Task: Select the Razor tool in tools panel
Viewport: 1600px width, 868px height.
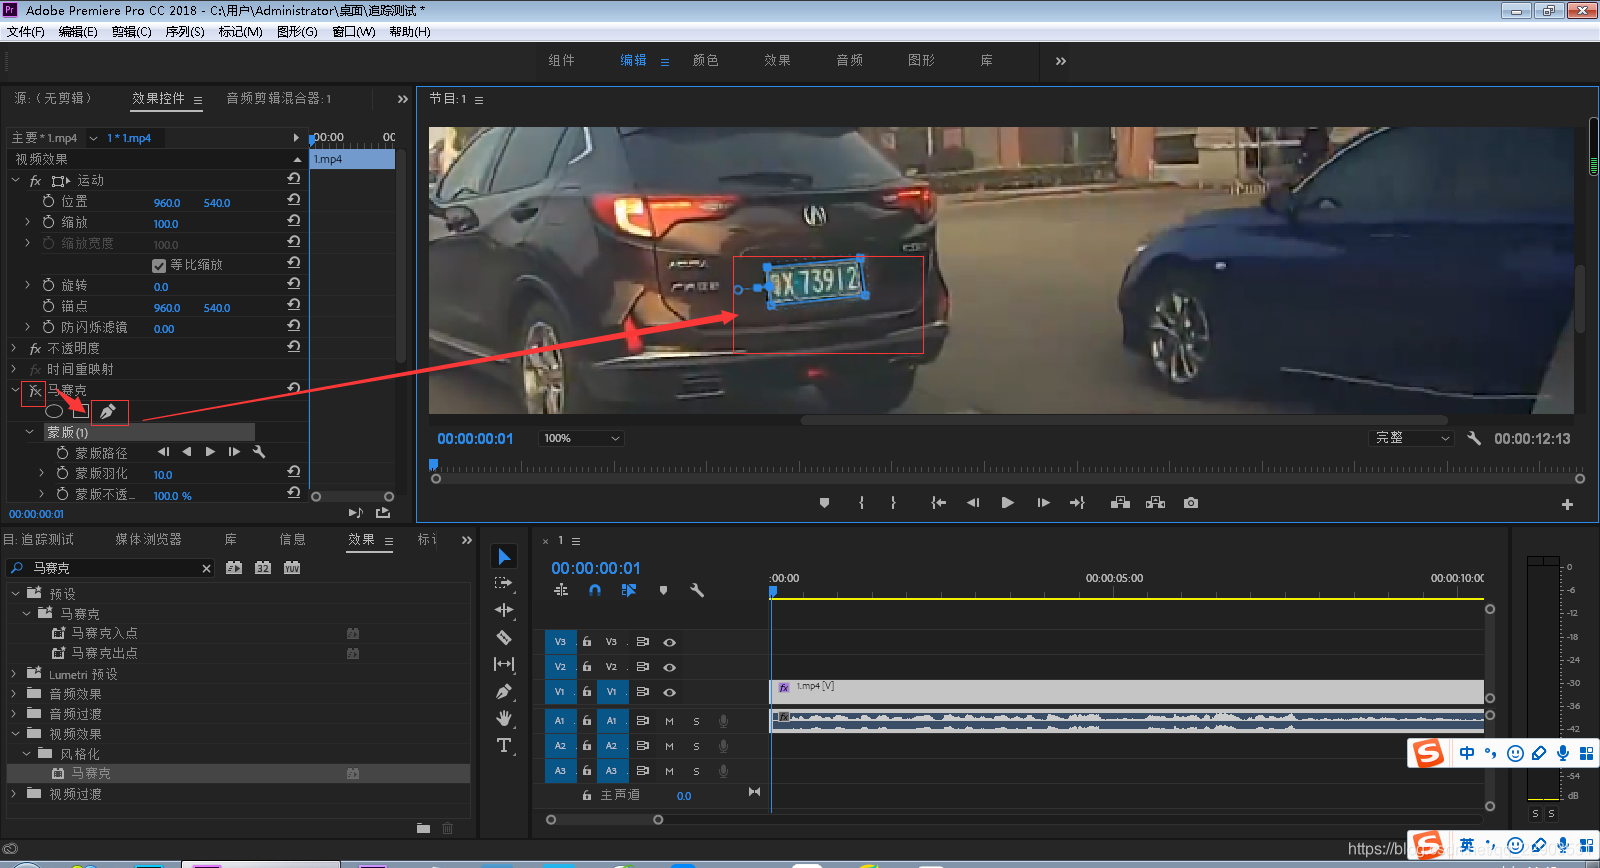Action: point(504,637)
